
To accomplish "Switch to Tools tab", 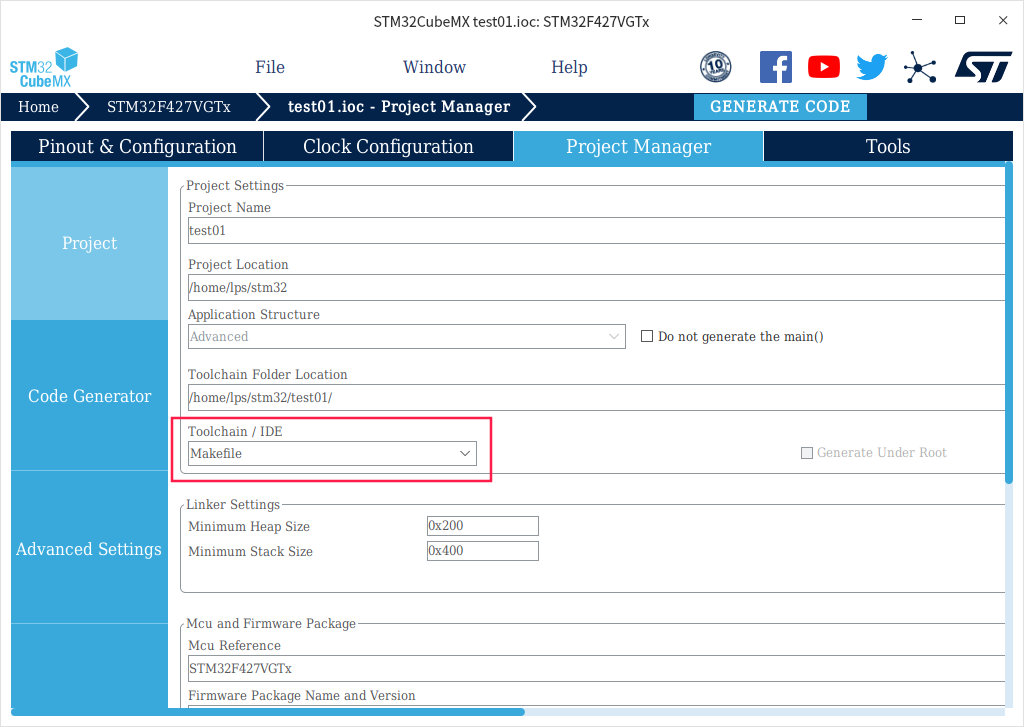I will click(888, 146).
